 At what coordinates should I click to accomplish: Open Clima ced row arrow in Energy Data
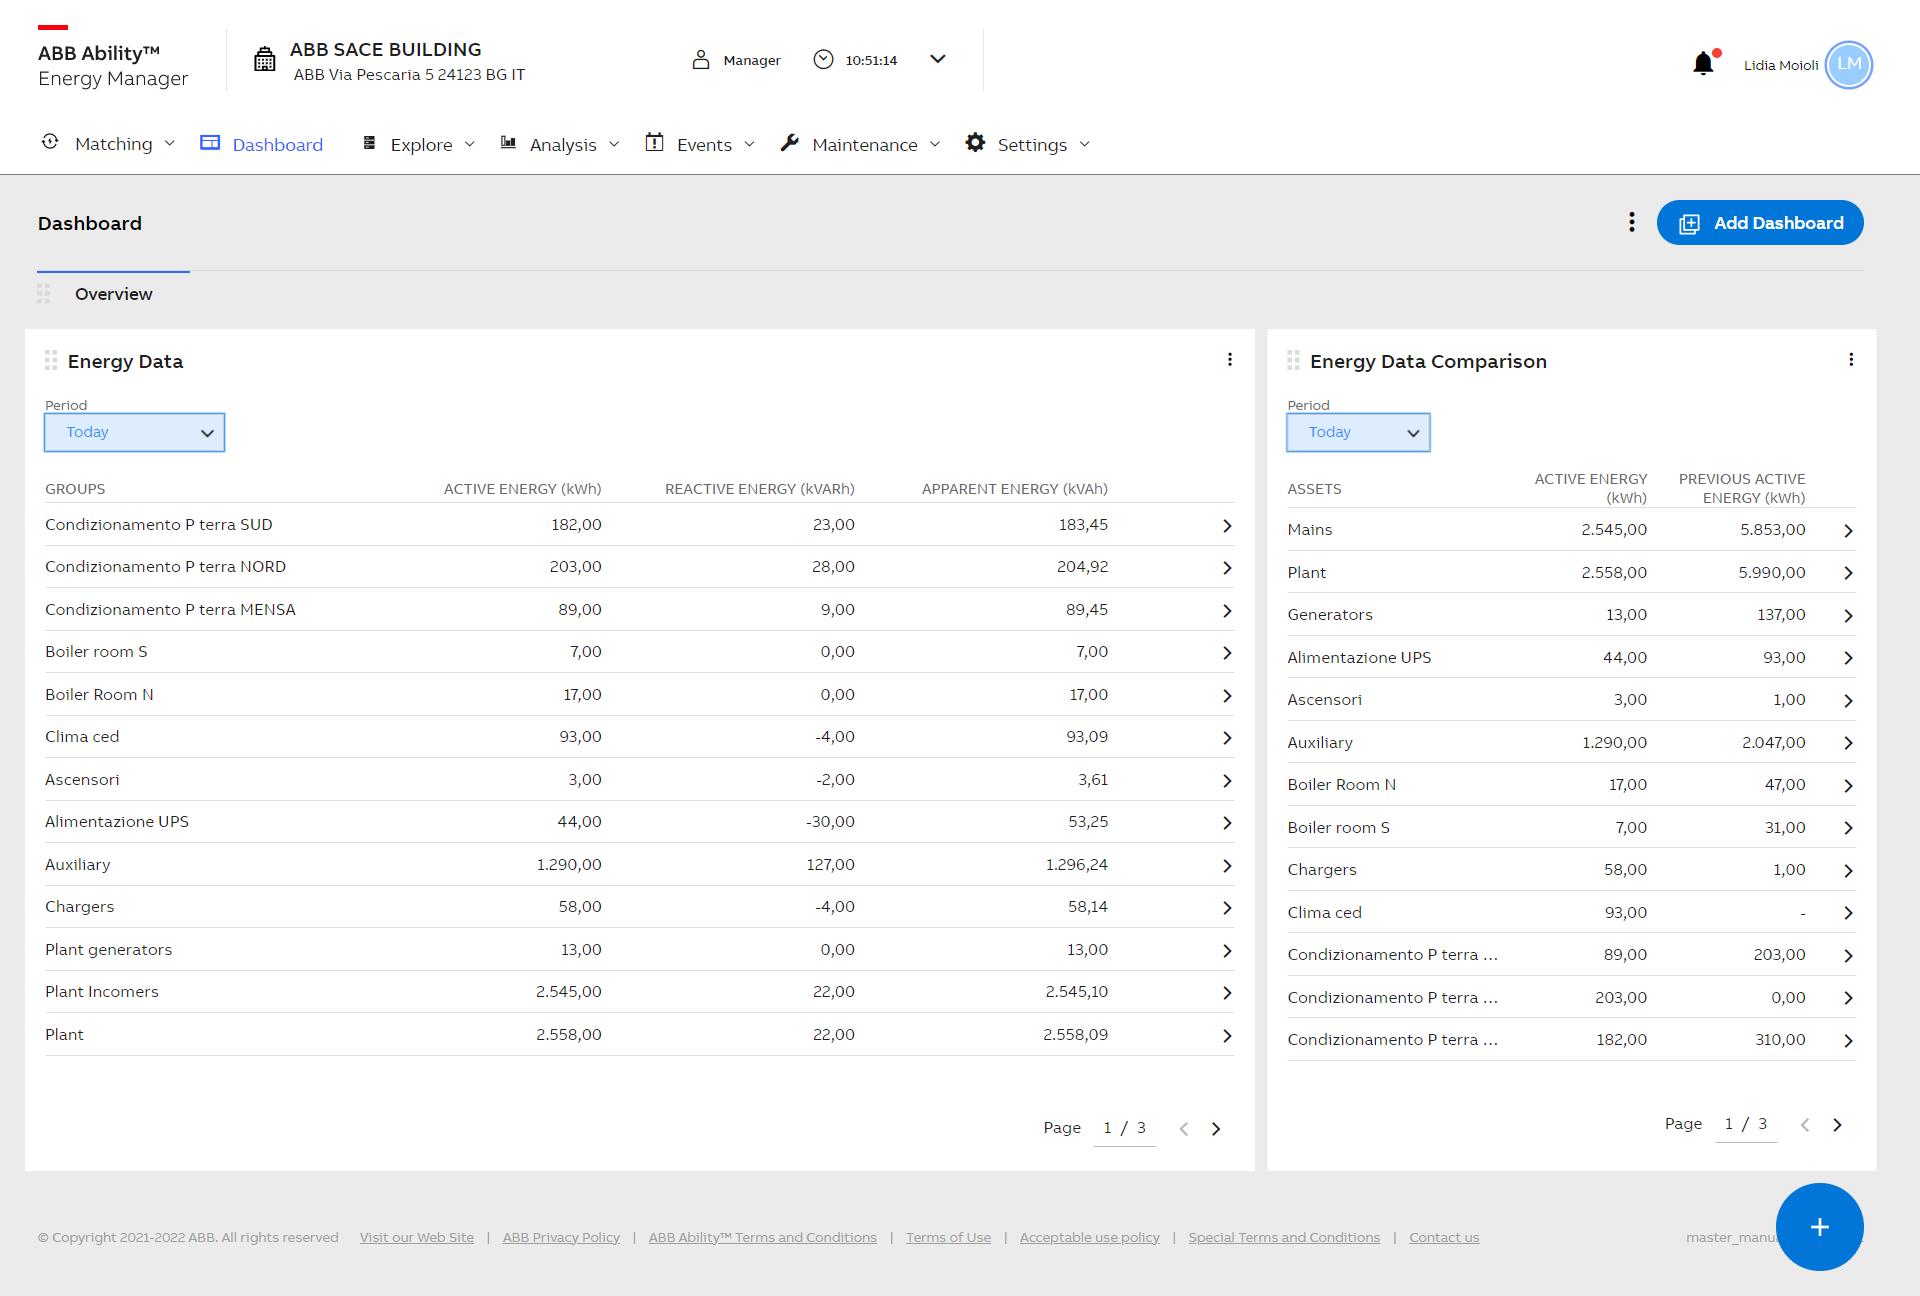(x=1227, y=738)
